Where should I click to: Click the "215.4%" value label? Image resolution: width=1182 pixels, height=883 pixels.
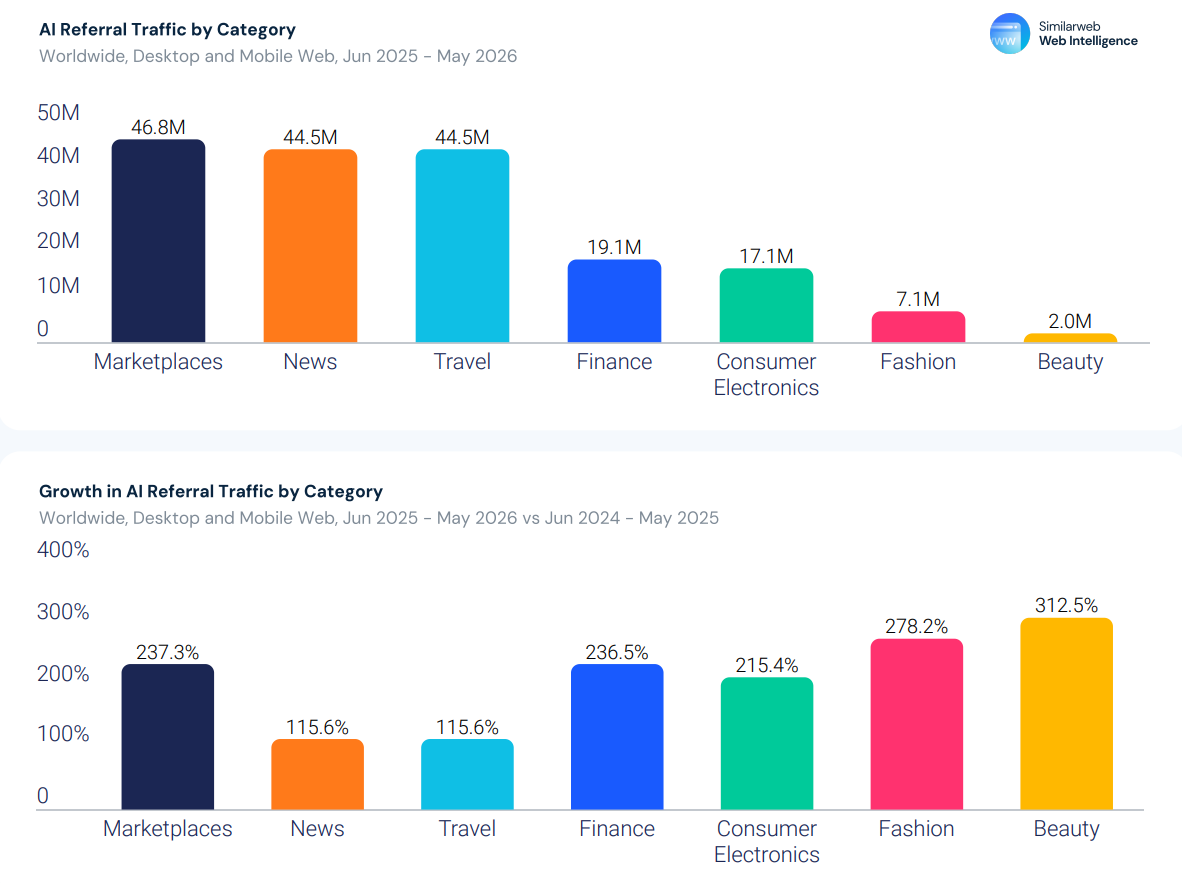coord(767,665)
